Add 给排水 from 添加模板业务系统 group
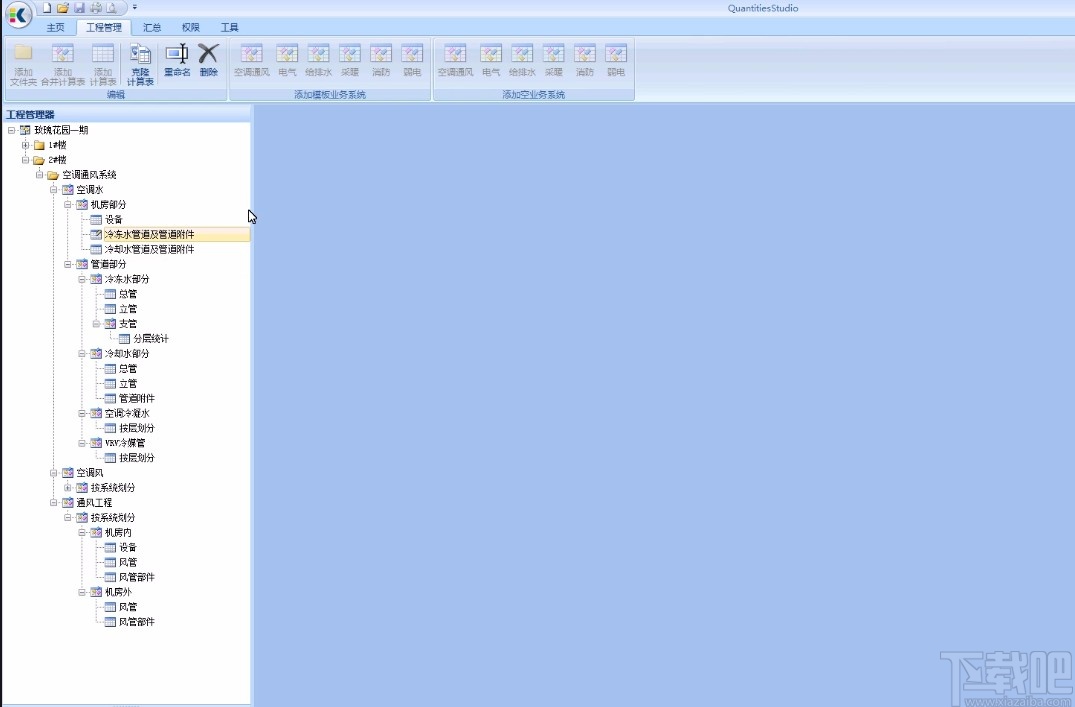Screen dimensions: 1075x707 (x=319, y=60)
